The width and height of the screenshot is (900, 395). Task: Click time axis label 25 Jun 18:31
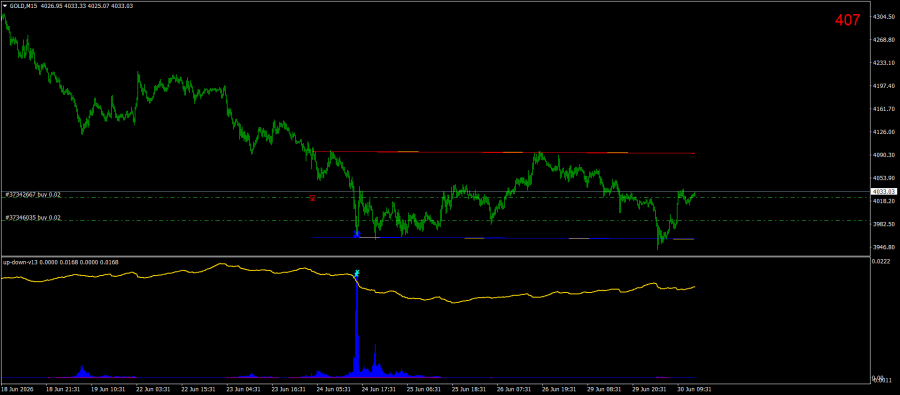(x=468, y=389)
